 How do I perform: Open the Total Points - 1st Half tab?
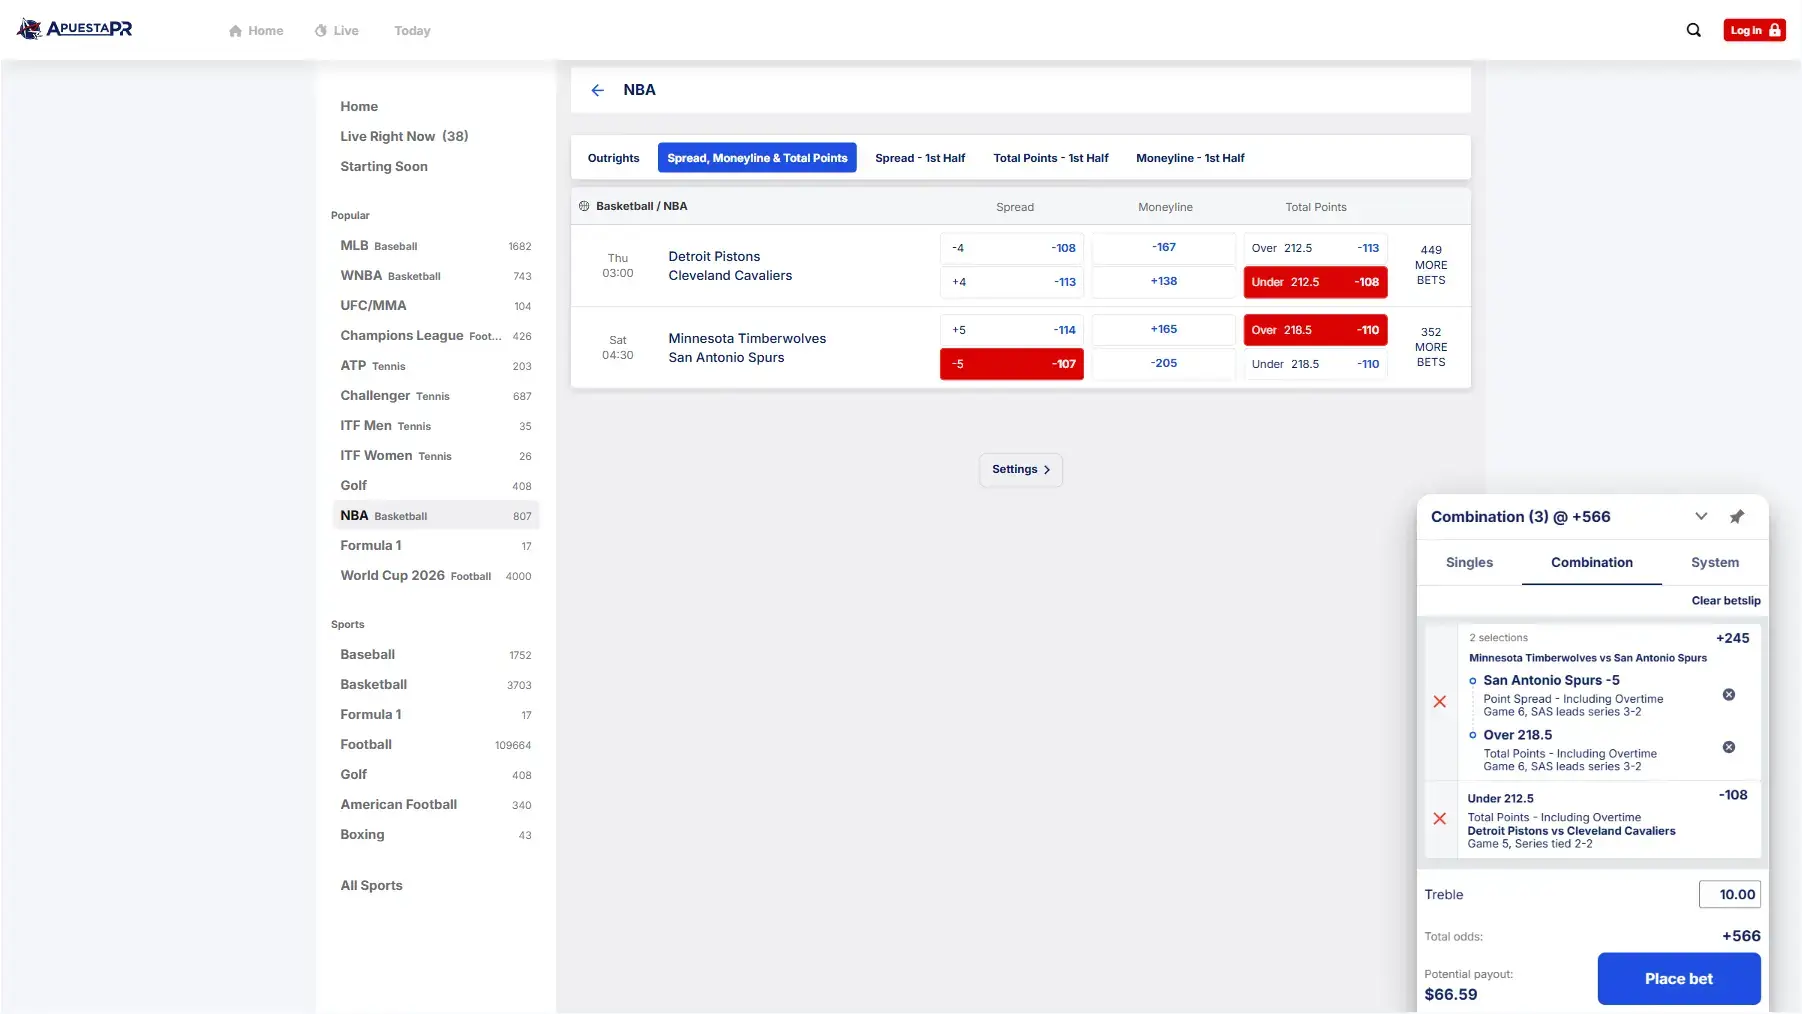point(1051,158)
